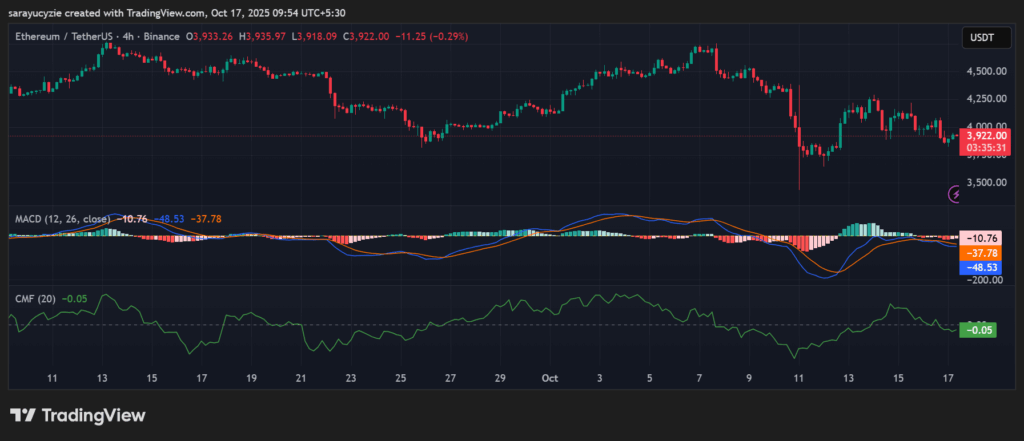Click the purple lightning bolt icon
The image size is (1024, 441).
pos(953,194)
